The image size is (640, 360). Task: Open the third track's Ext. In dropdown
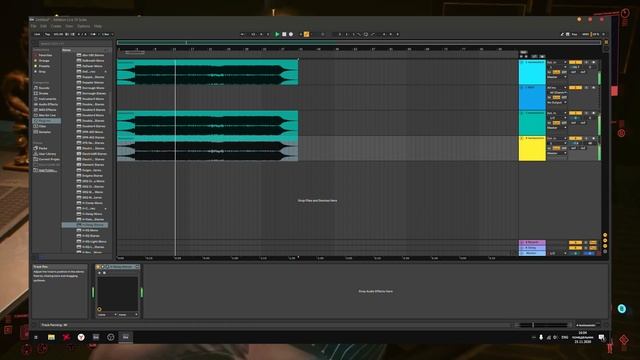pos(557,113)
